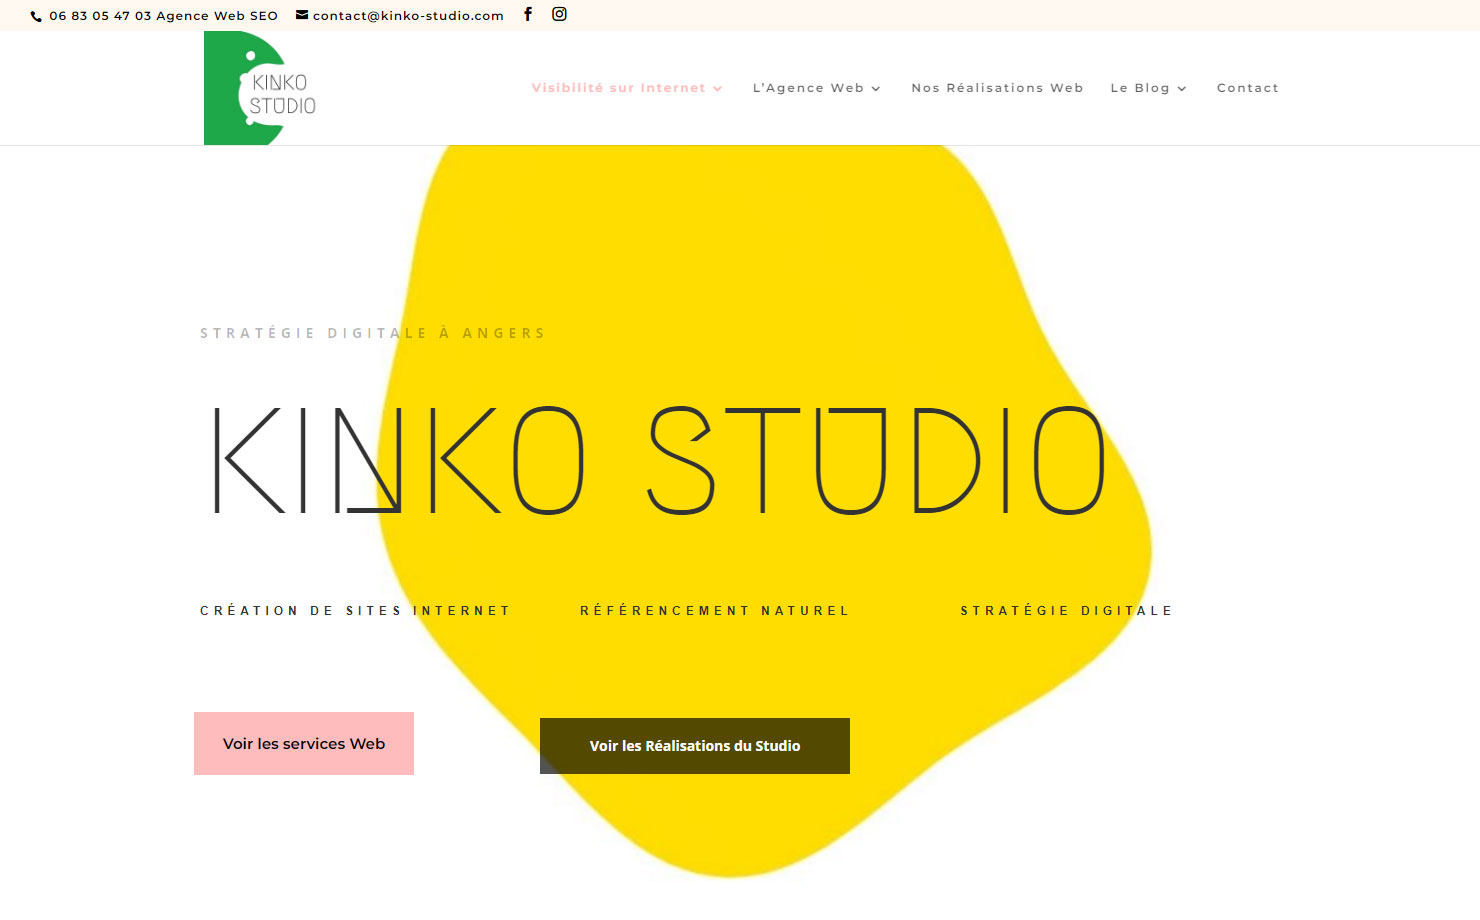Click the lower Stratégie digitale text
Viewport: 1480px width, 920px height.
[x=1066, y=610]
